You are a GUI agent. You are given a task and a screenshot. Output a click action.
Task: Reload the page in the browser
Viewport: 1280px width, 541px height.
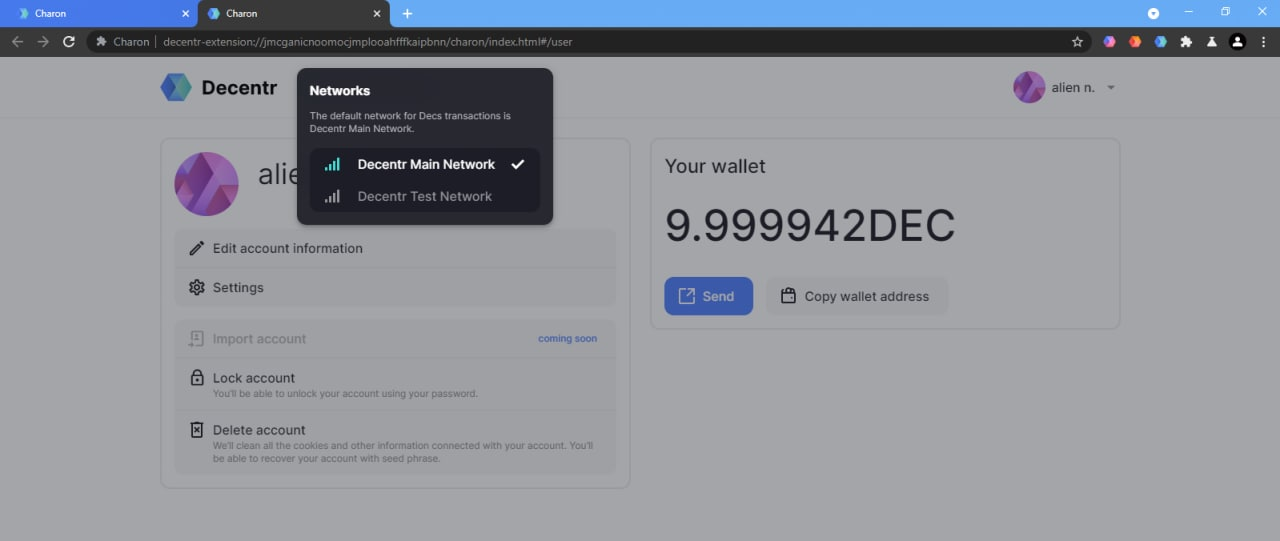click(69, 42)
